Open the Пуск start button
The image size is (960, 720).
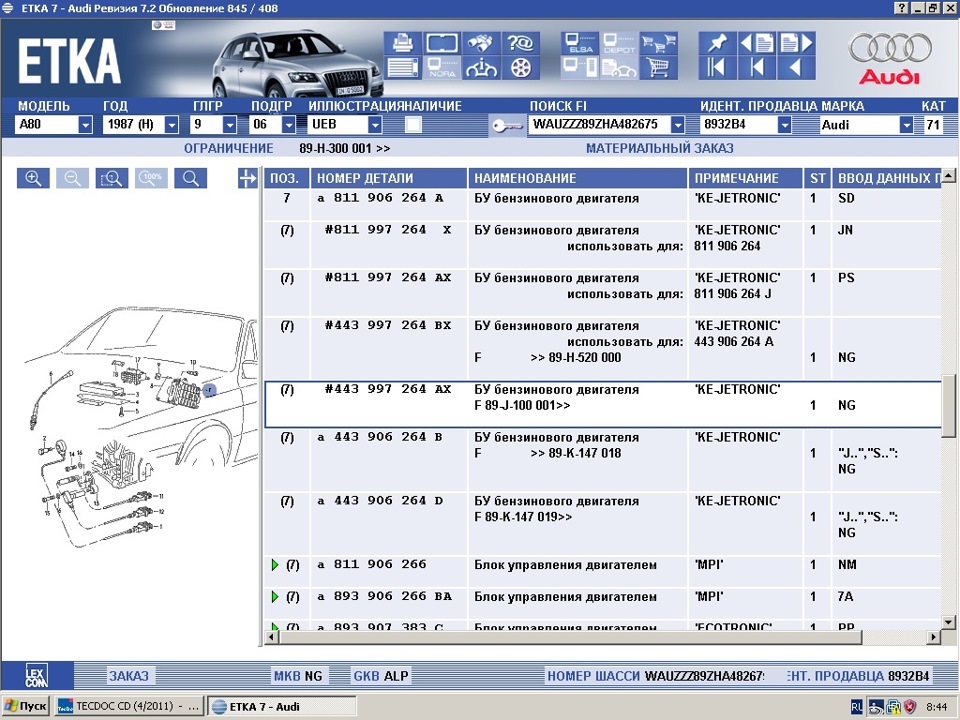pos(26,707)
